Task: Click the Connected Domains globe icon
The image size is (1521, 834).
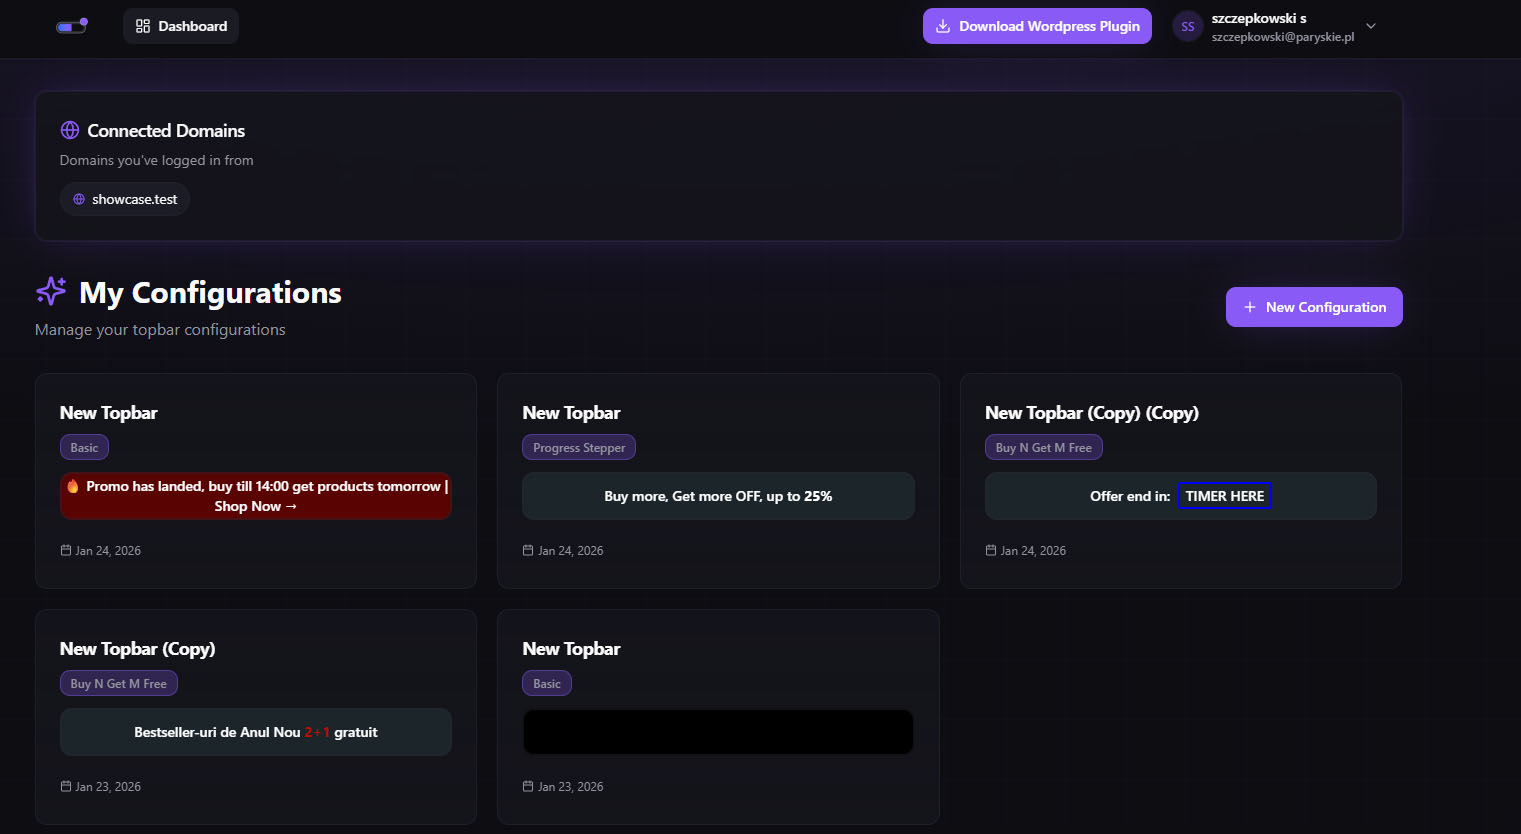Action: (70, 130)
